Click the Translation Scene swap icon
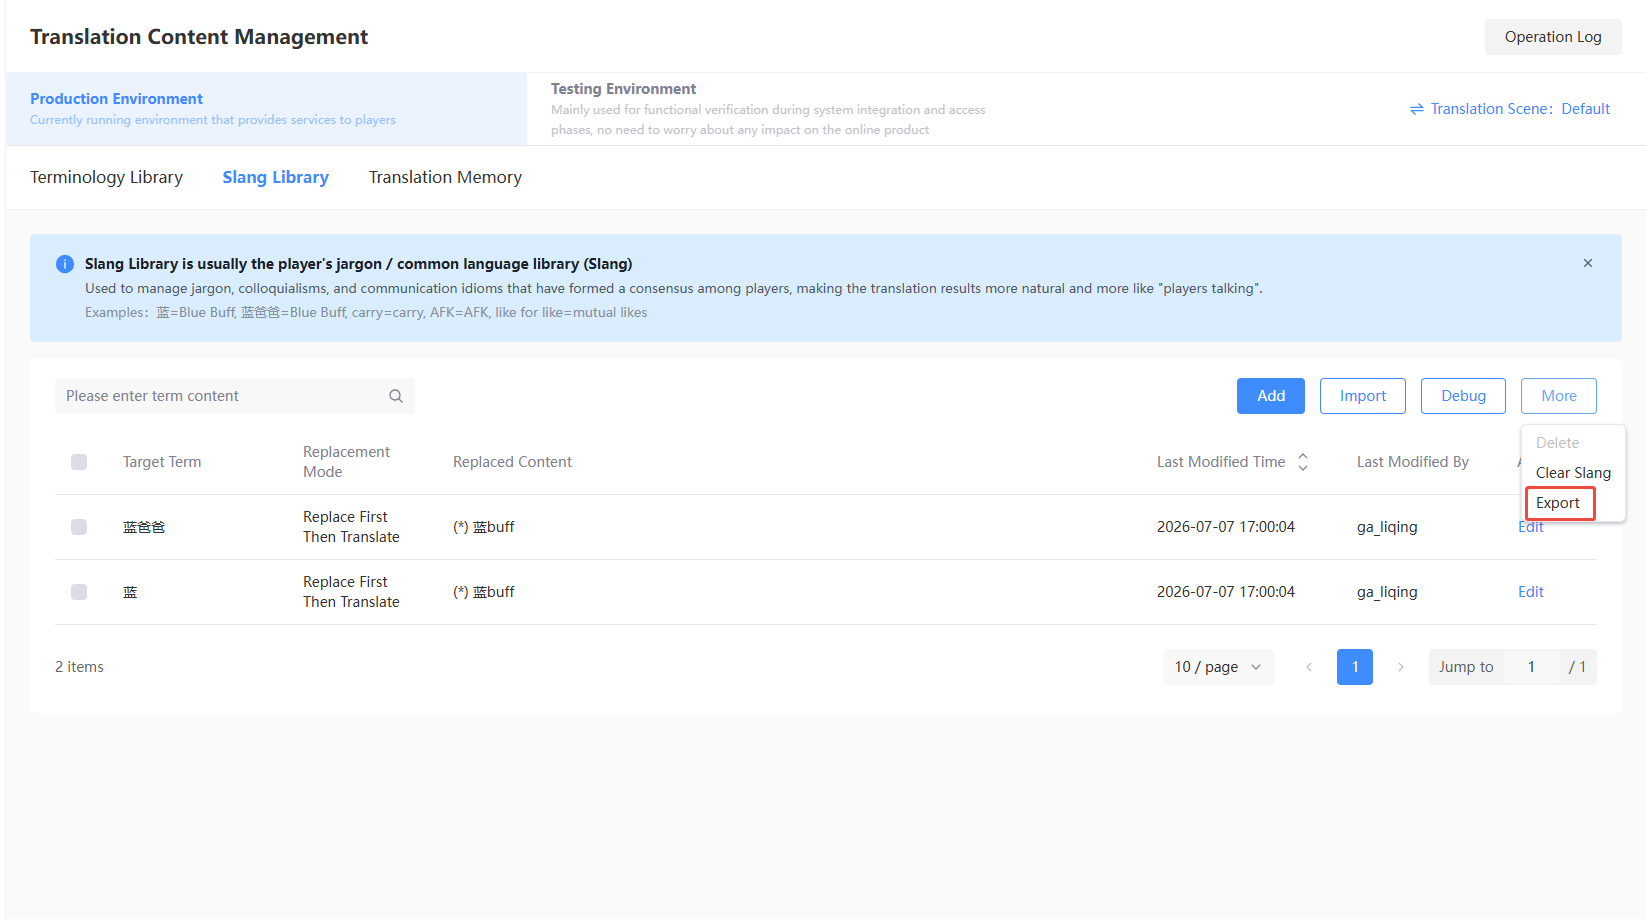 coord(1417,109)
